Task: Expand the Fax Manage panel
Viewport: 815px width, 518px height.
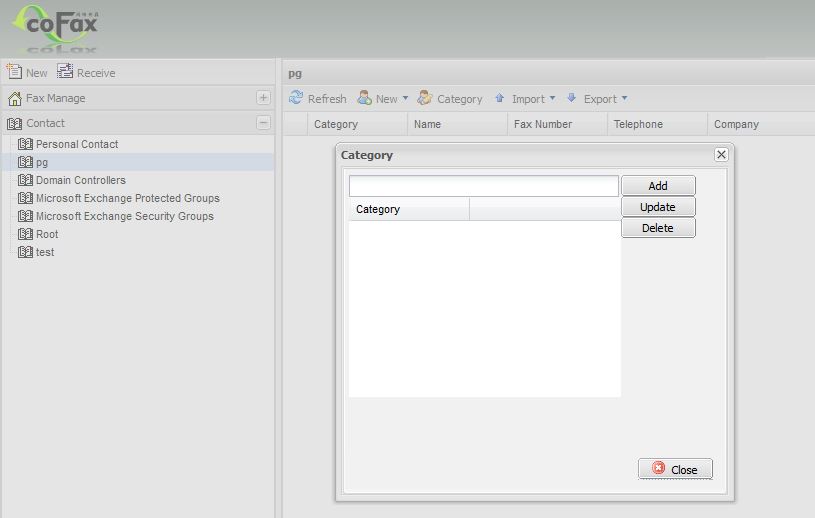Action: coord(264,98)
